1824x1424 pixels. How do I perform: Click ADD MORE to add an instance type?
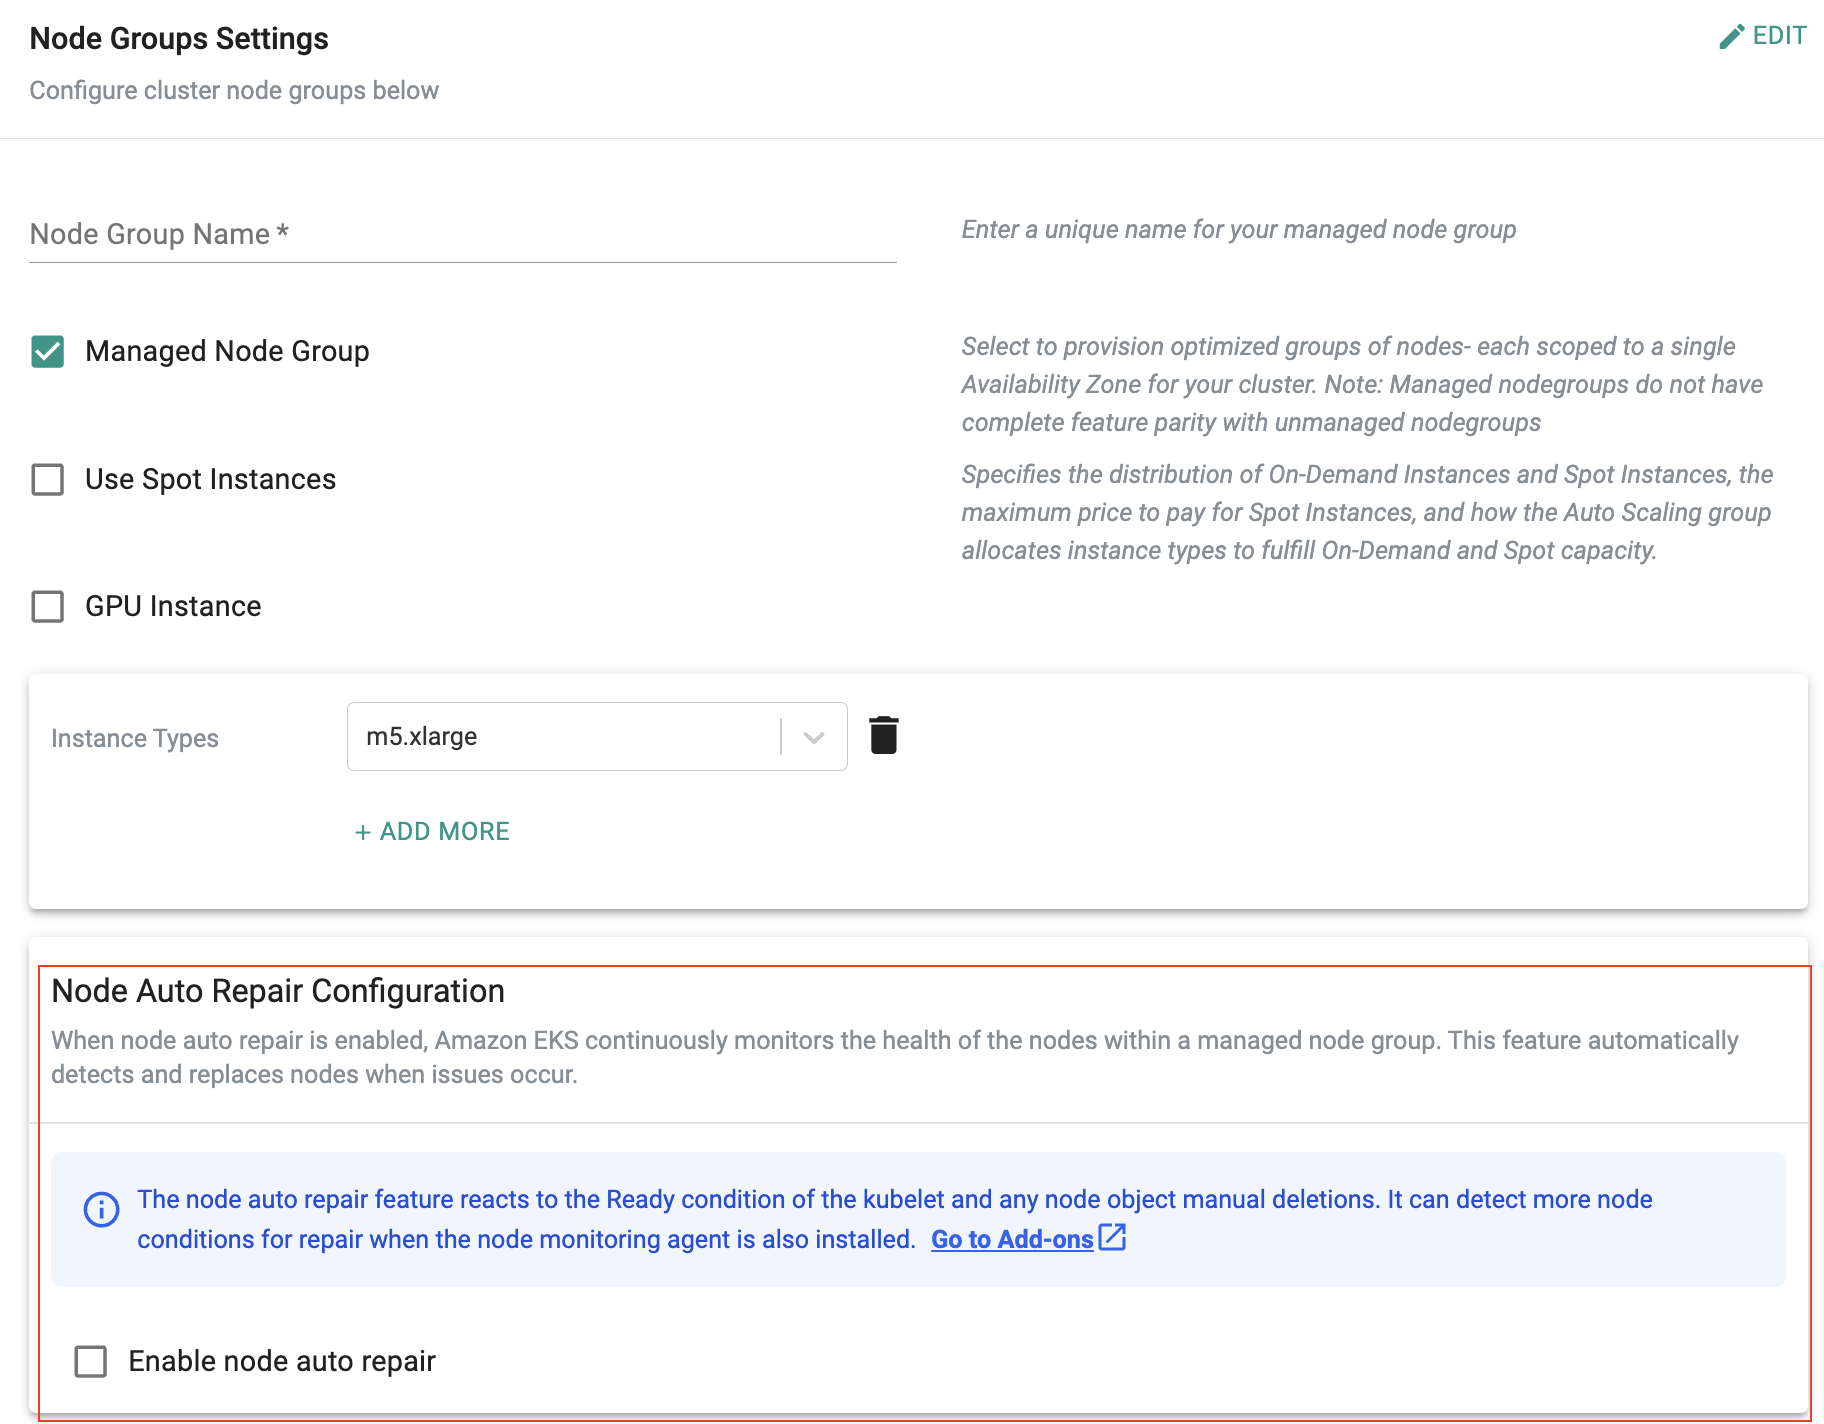pos(444,832)
